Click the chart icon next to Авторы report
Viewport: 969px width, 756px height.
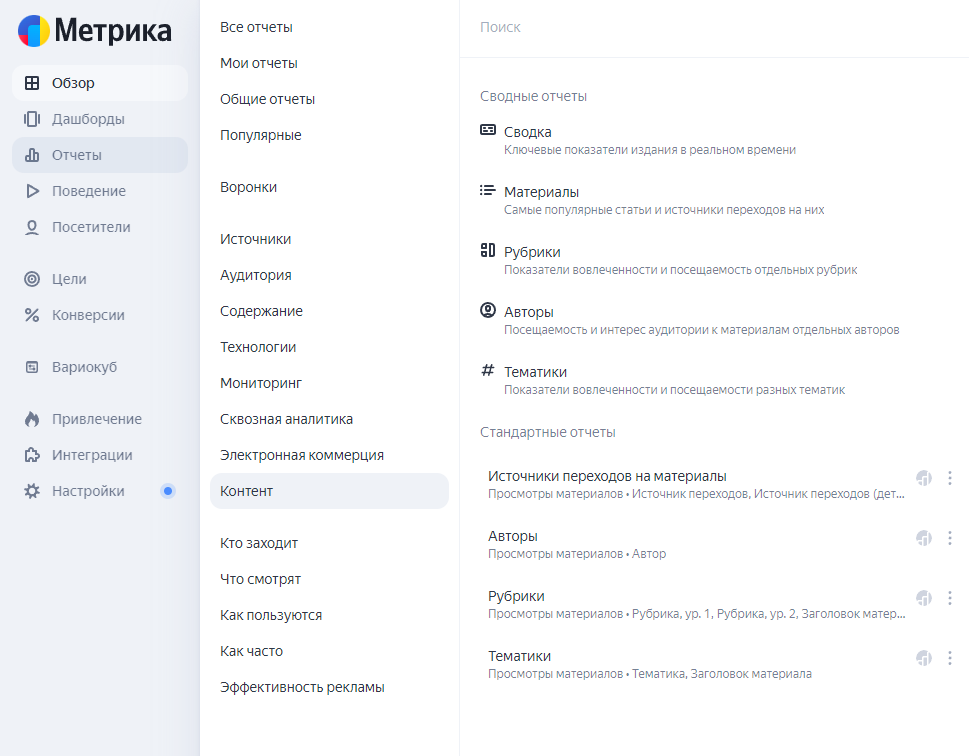(924, 538)
